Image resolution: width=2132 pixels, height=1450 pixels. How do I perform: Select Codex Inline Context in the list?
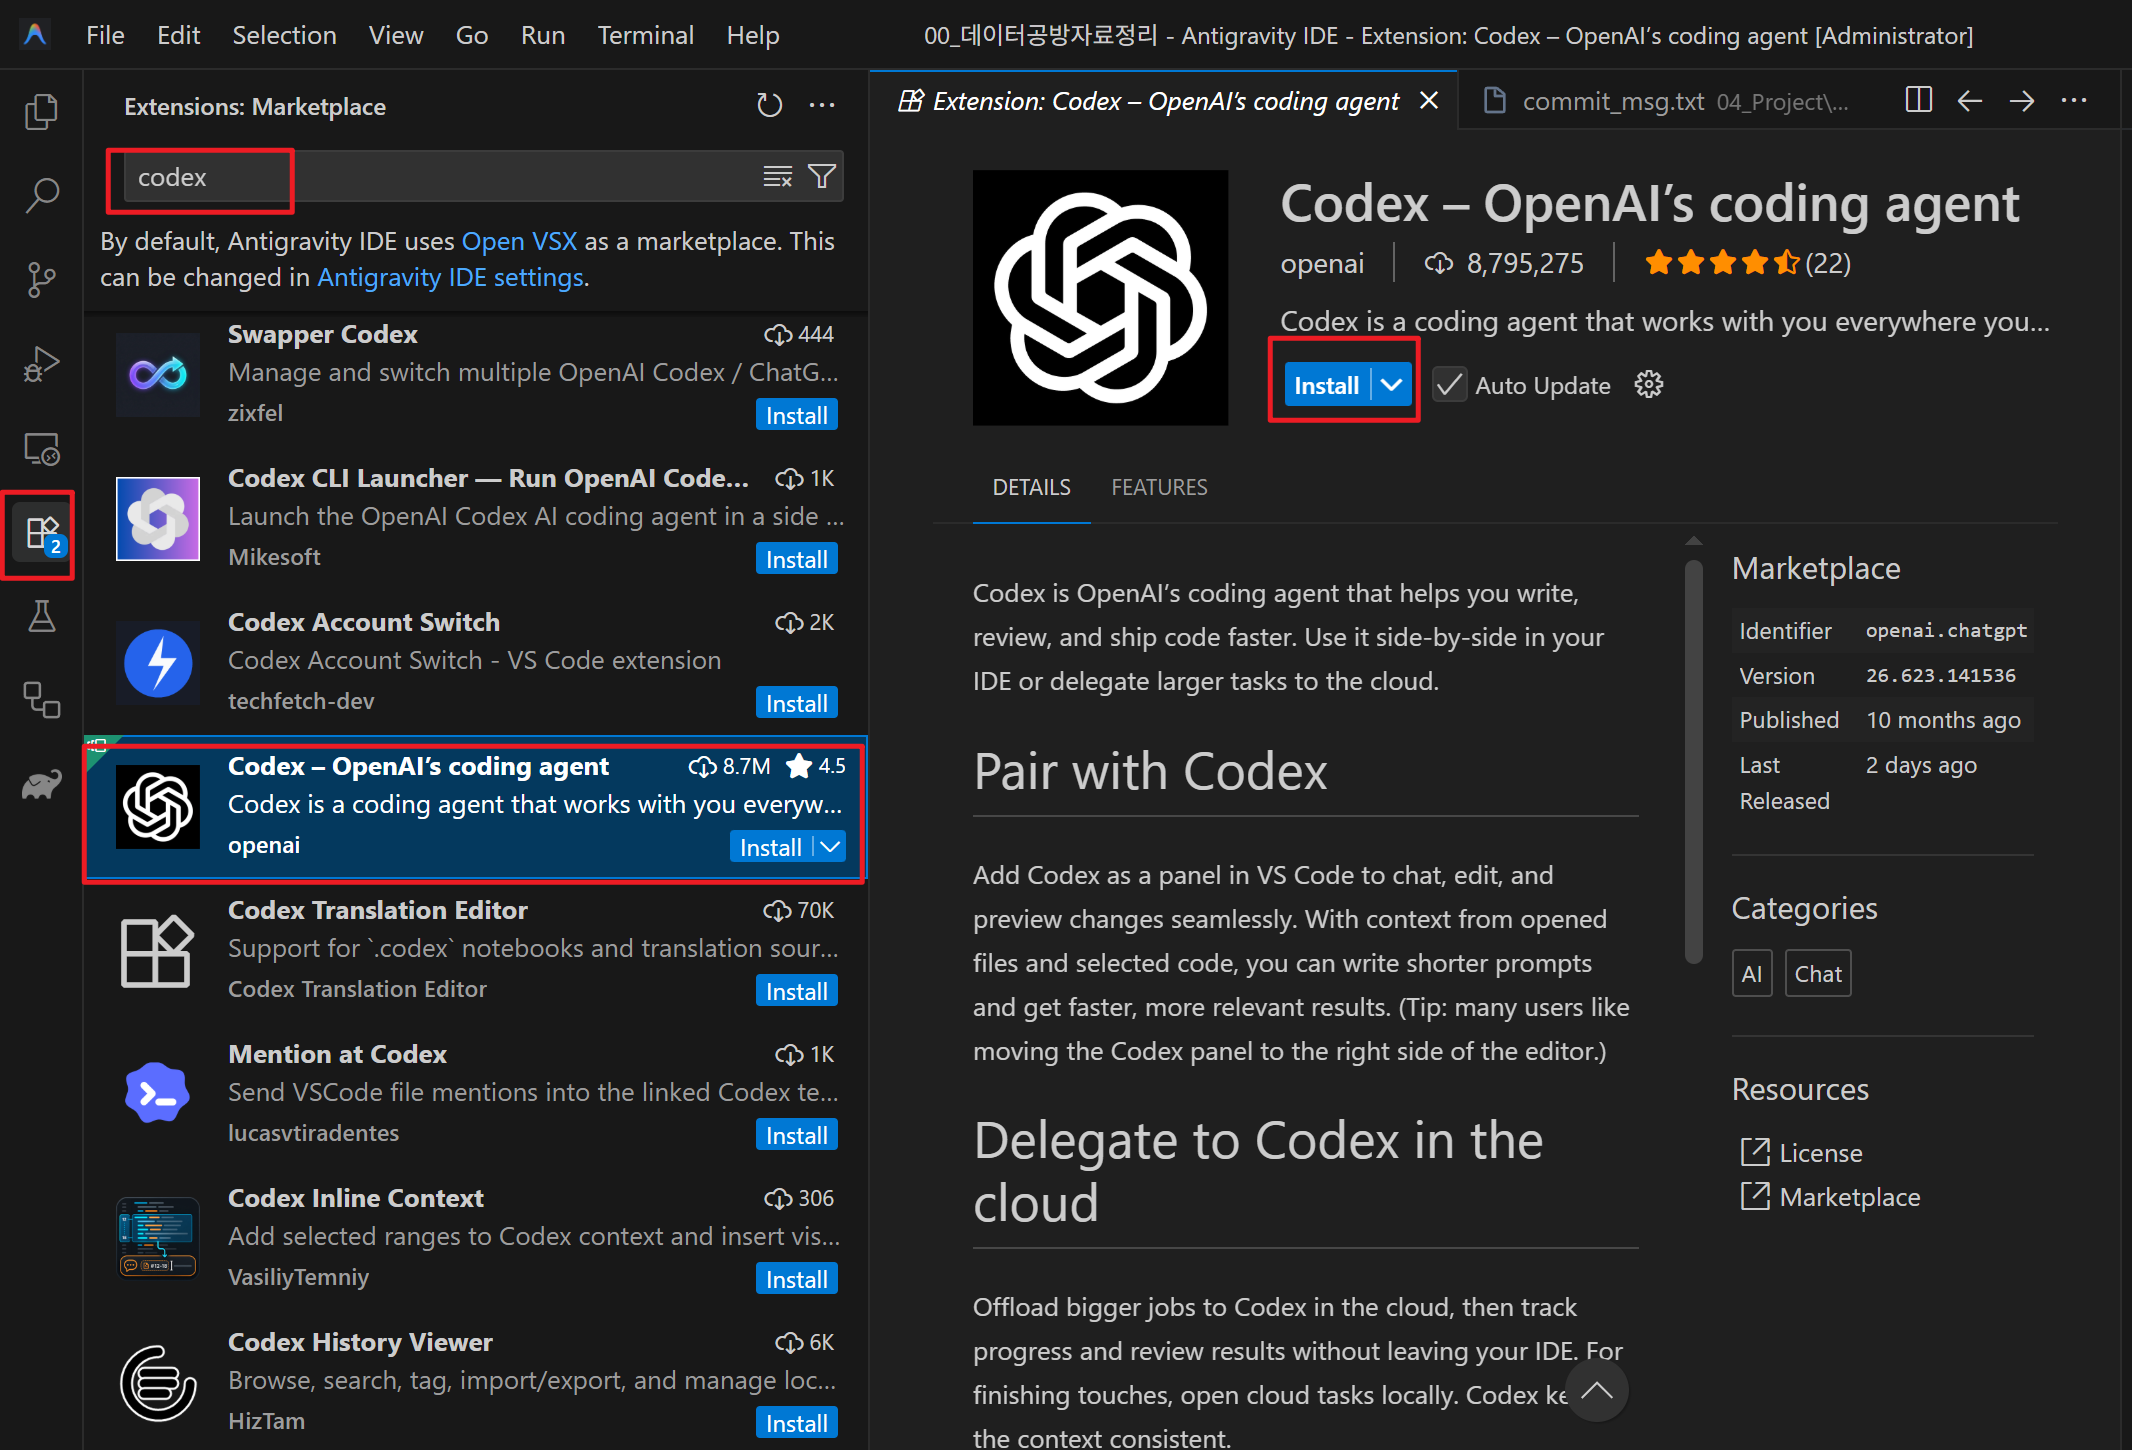tap(476, 1239)
